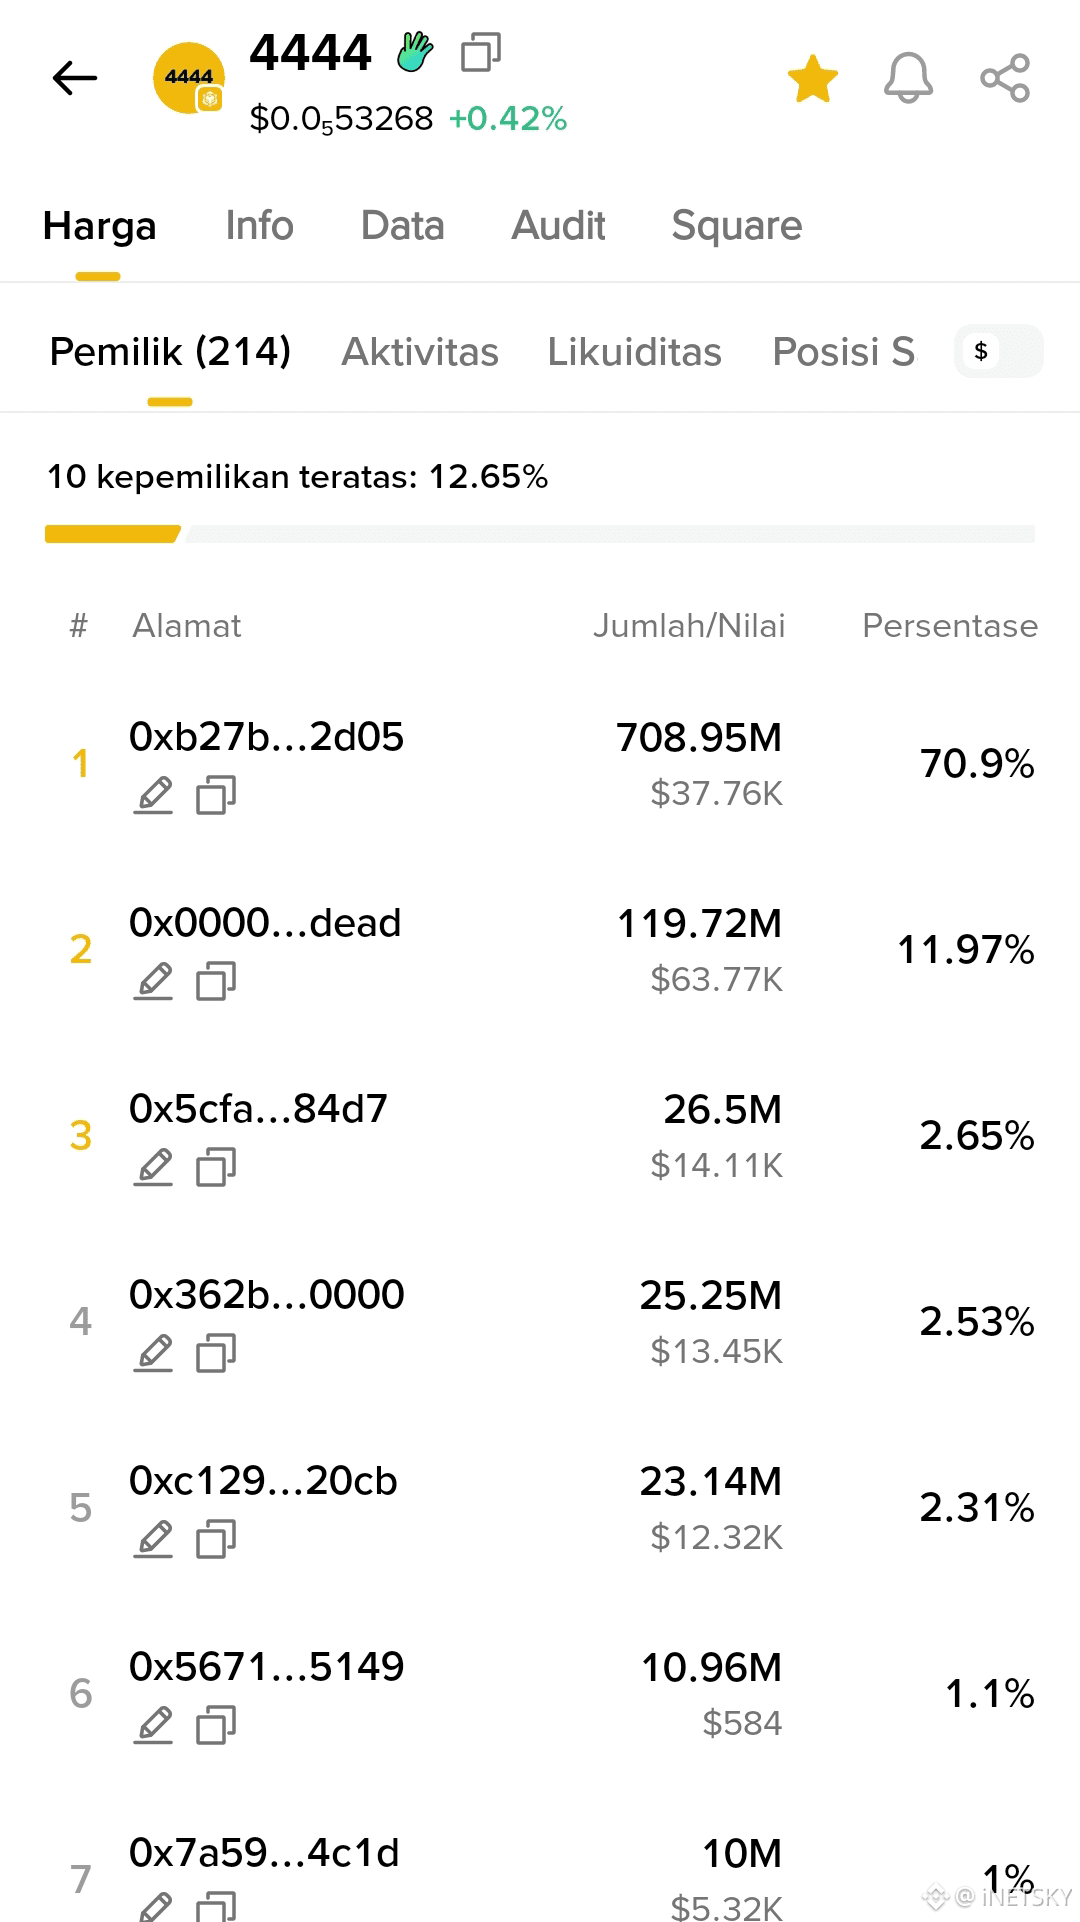Toggle the dollar currency switch

[999, 351]
